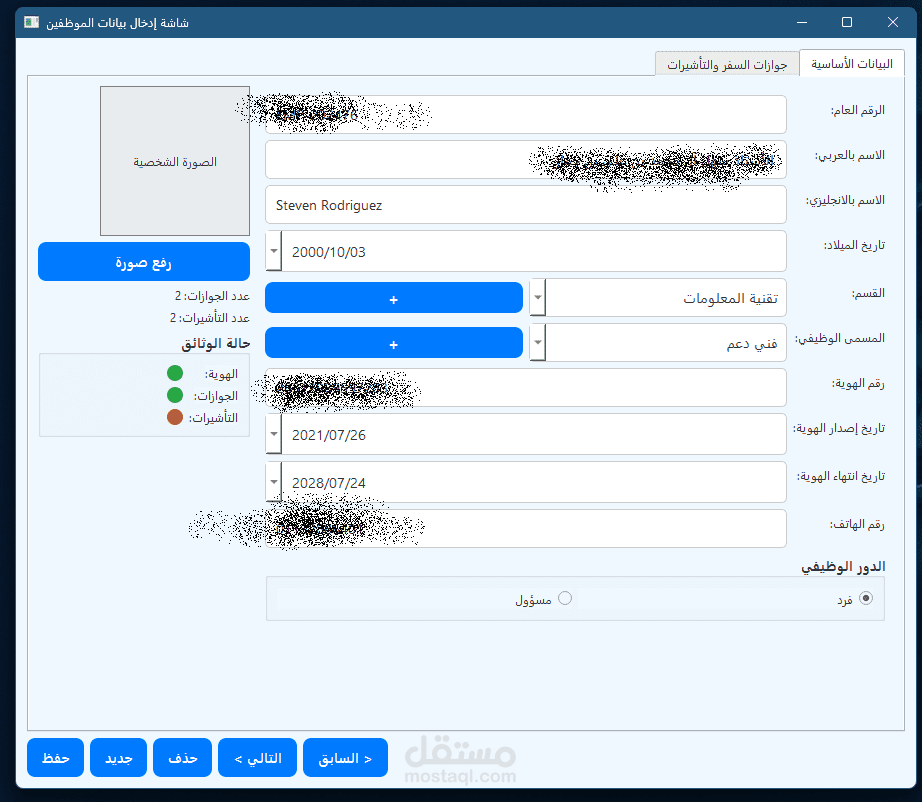Screen dimensions: 922x802
Task: Select the مسؤول role radio button
Action: tap(566, 597)
